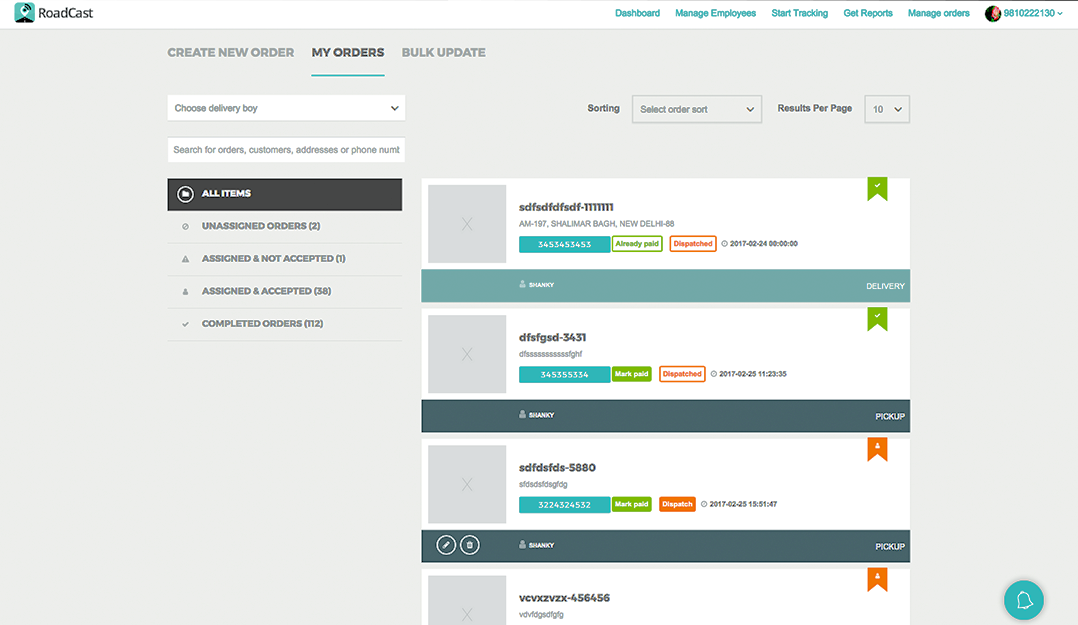Click clock icon beside 2017-02-25 11:23:35
This screenshot has height=625, width=1078.
coord(714,374)
